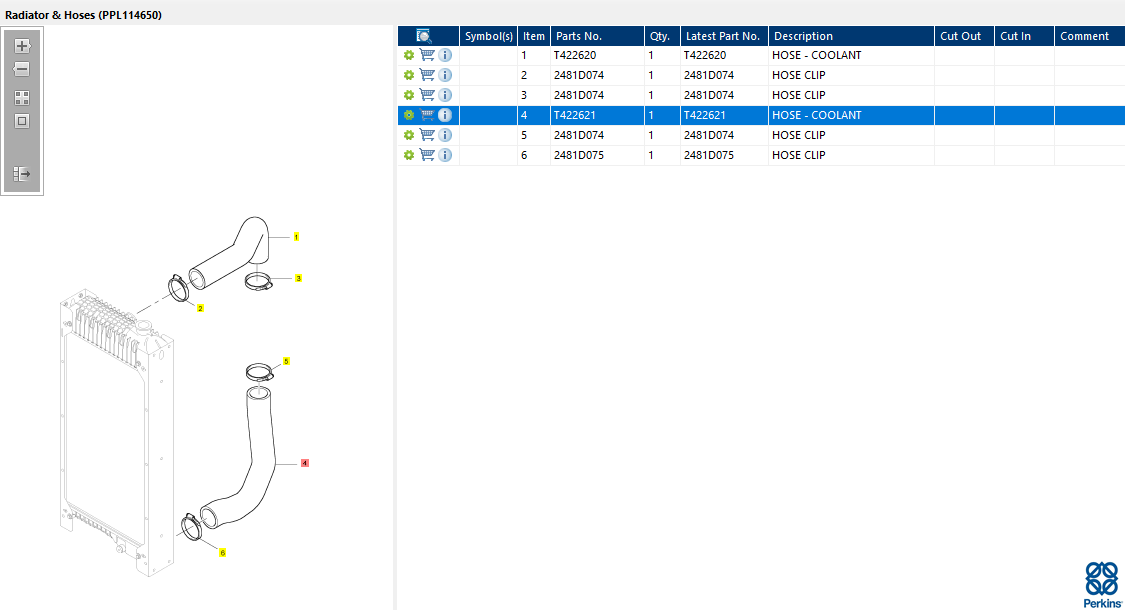
Task: Open info for item 1 T422620
Action: click(445, 55)
